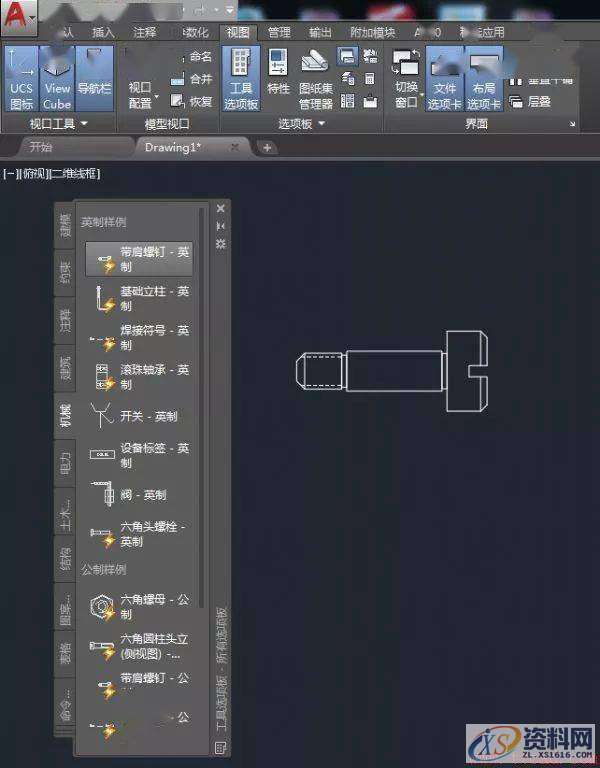Viewport: 600px width, 768px height.
Task: Switch to the 输出 ribbon tab
Action: [x=320, y=32]
